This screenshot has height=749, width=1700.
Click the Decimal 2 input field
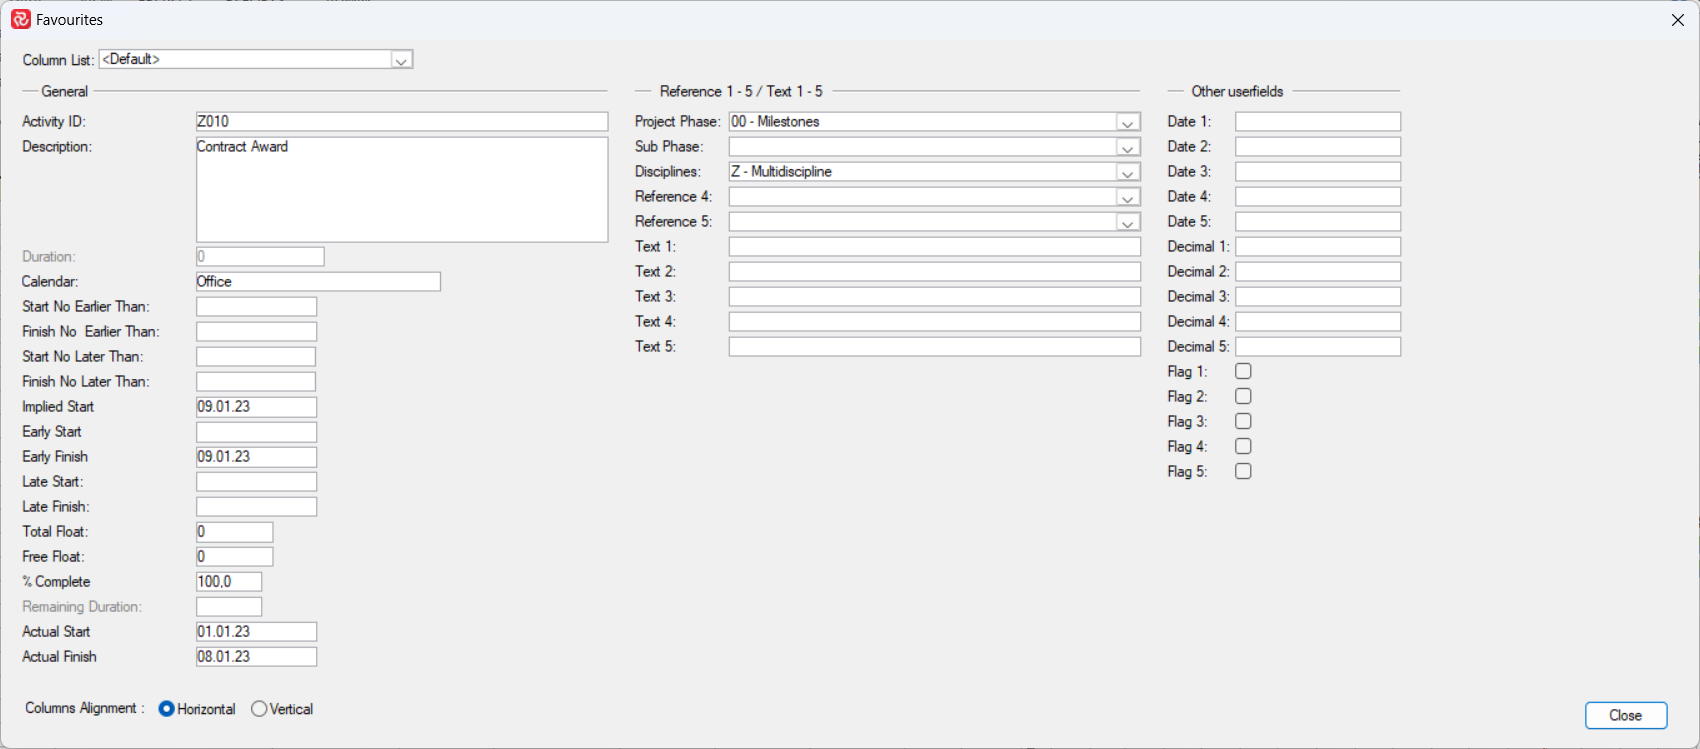[1318, 272]
